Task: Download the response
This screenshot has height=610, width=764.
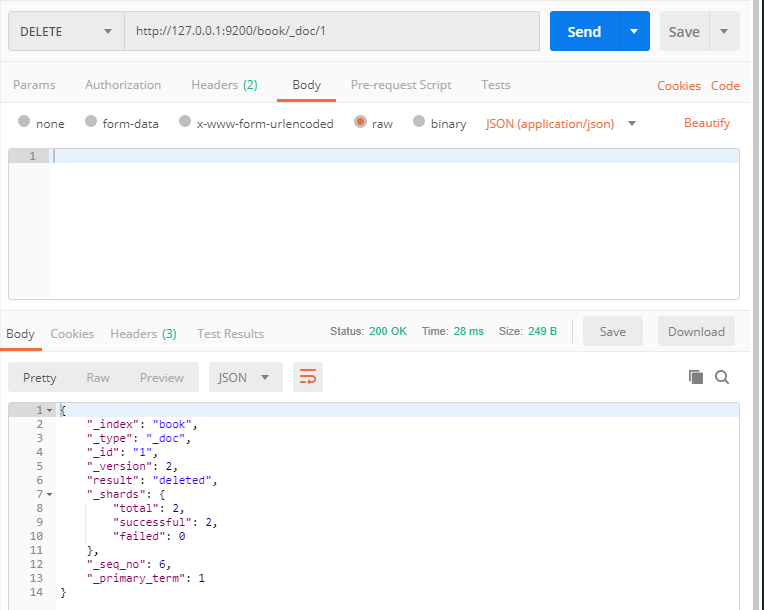Action: [696, 331]
